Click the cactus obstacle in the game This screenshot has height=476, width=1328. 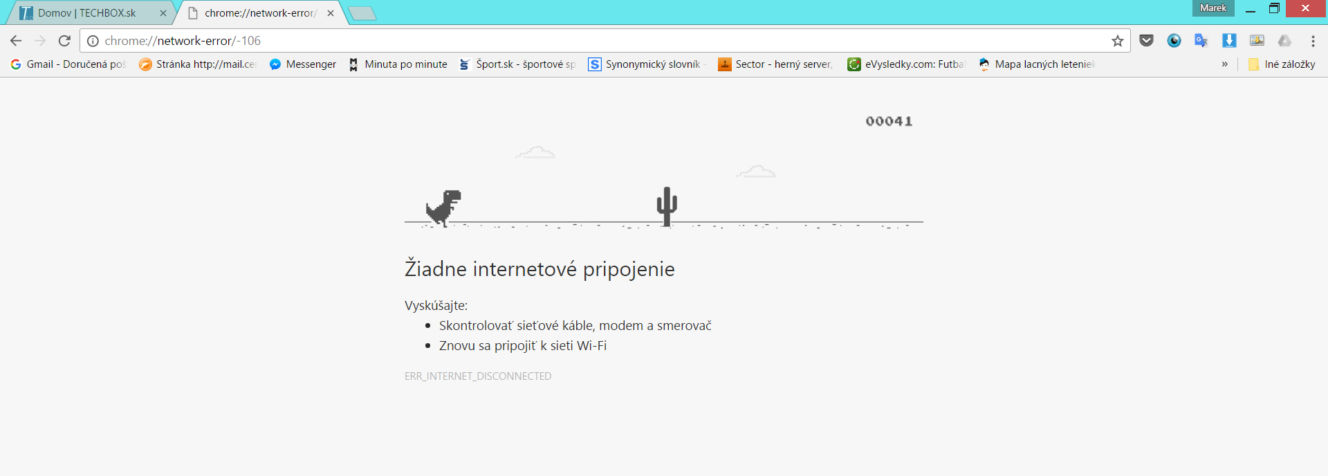(x=667, y=206)
